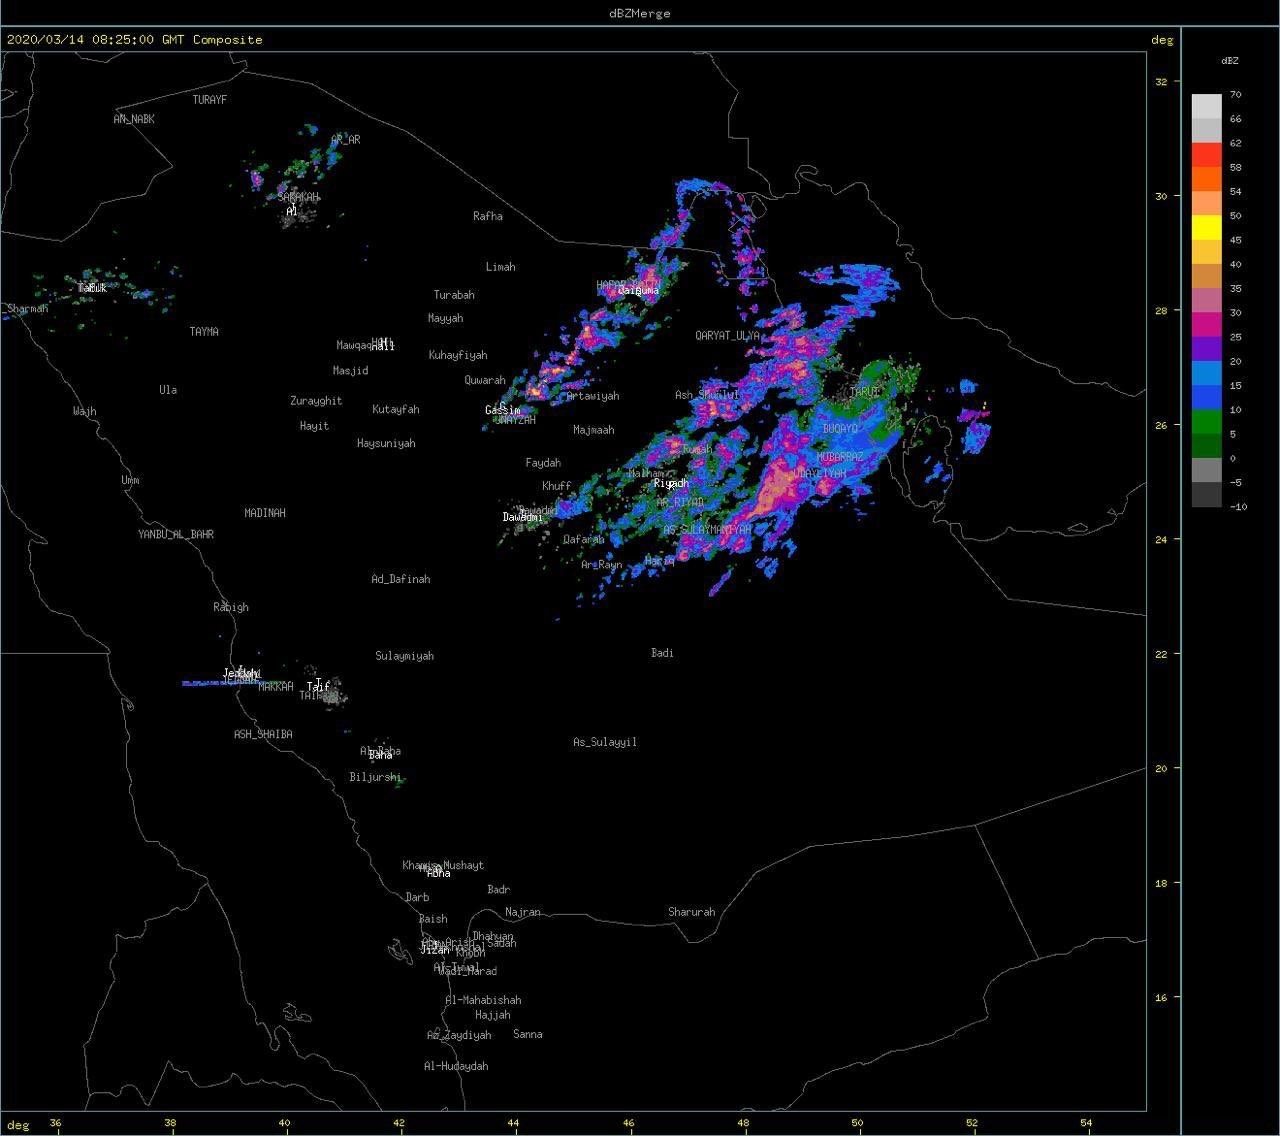This screenshot has height=1136, width=1280.
Task: Click the red swatch in the dBZ legend
Action: (x=1206, y=155)
